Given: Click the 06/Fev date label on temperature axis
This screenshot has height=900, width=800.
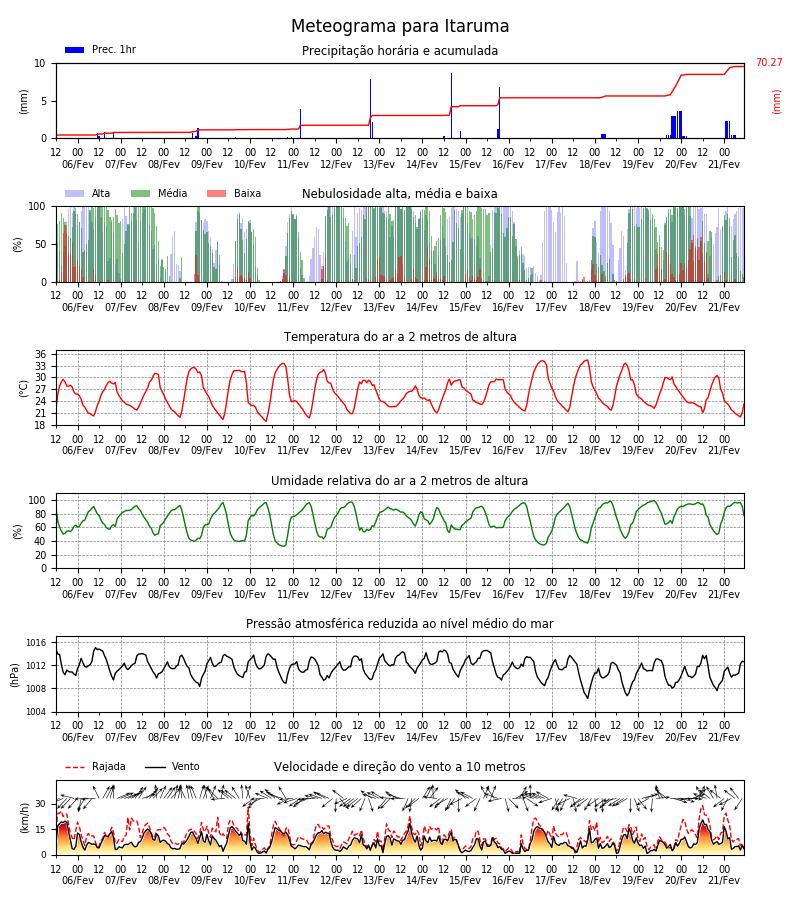Looking at the screenshot, I should [x=77, y=451].
